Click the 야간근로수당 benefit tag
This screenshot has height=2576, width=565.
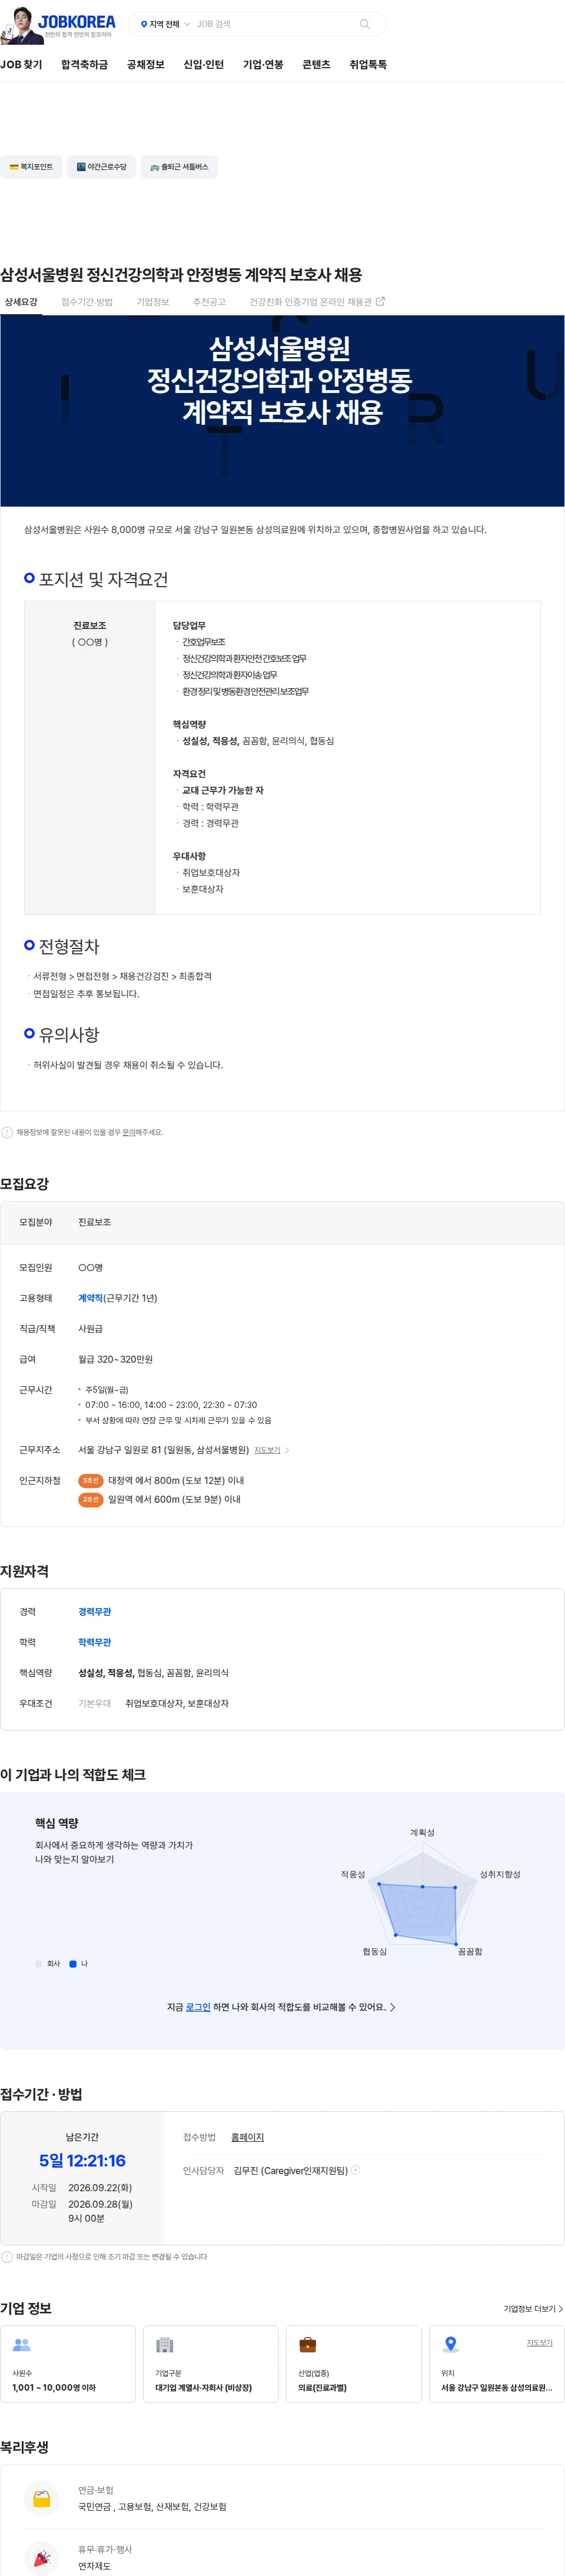pos(101,167)
